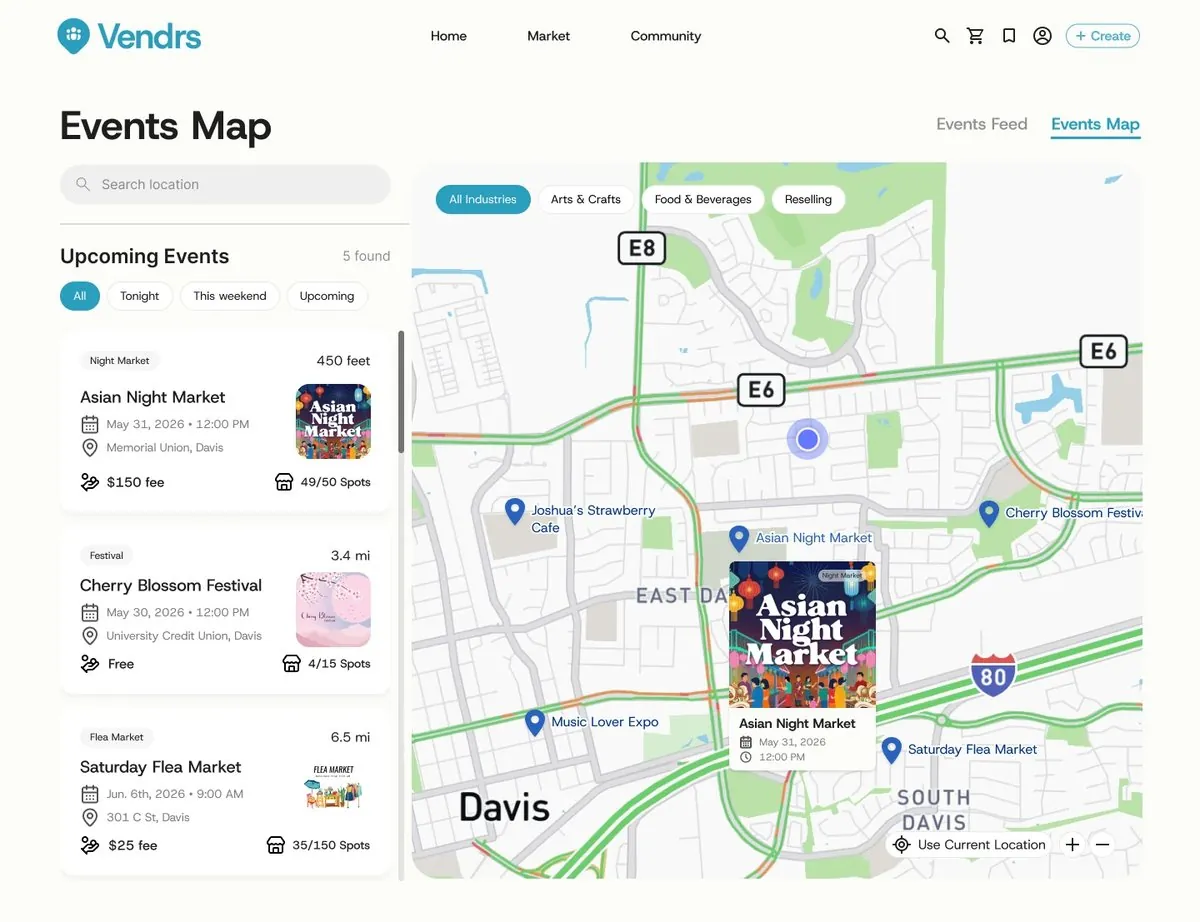Click the Interstate 80 shield on map
1200x922 pixels.
pos(992,676)
